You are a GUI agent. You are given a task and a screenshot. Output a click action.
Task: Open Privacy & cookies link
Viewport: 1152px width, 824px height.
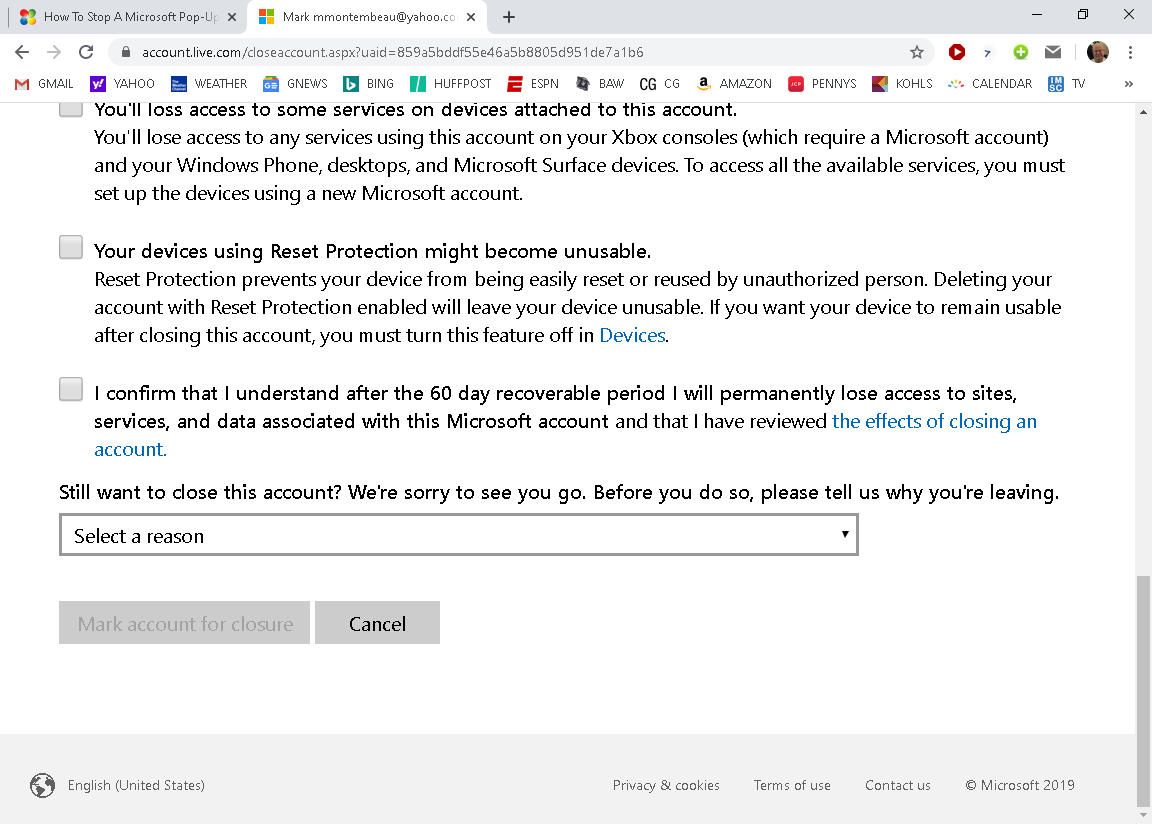click(666, 785)
